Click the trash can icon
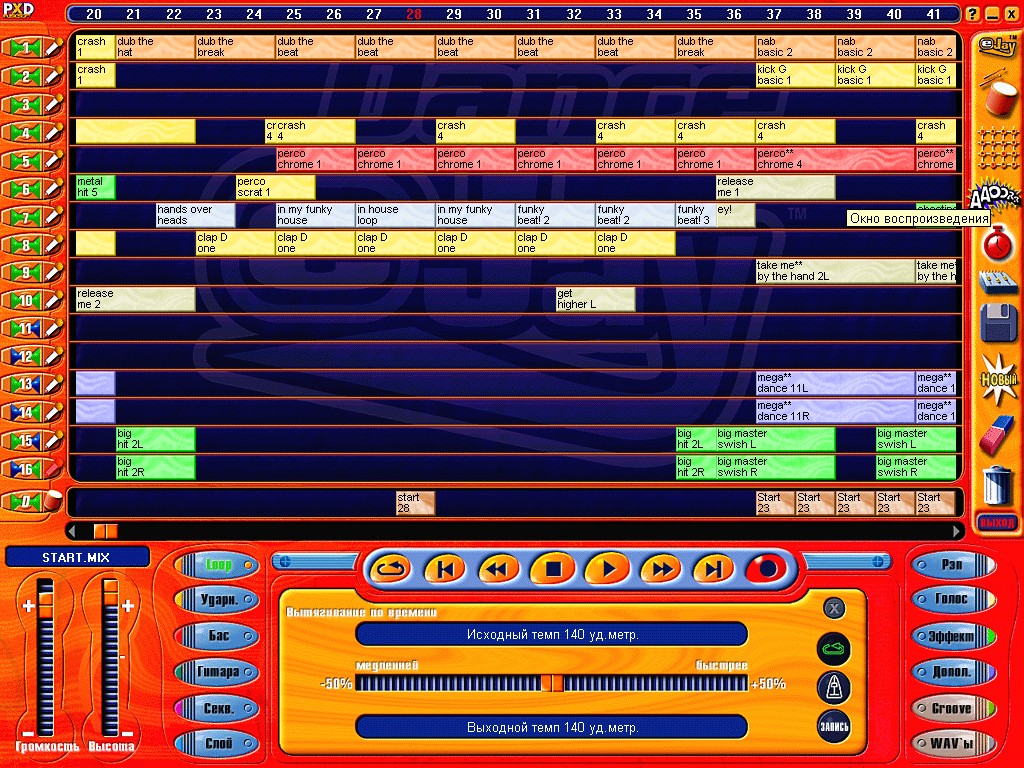The image size is (1024, 768). tap(997, 486)
